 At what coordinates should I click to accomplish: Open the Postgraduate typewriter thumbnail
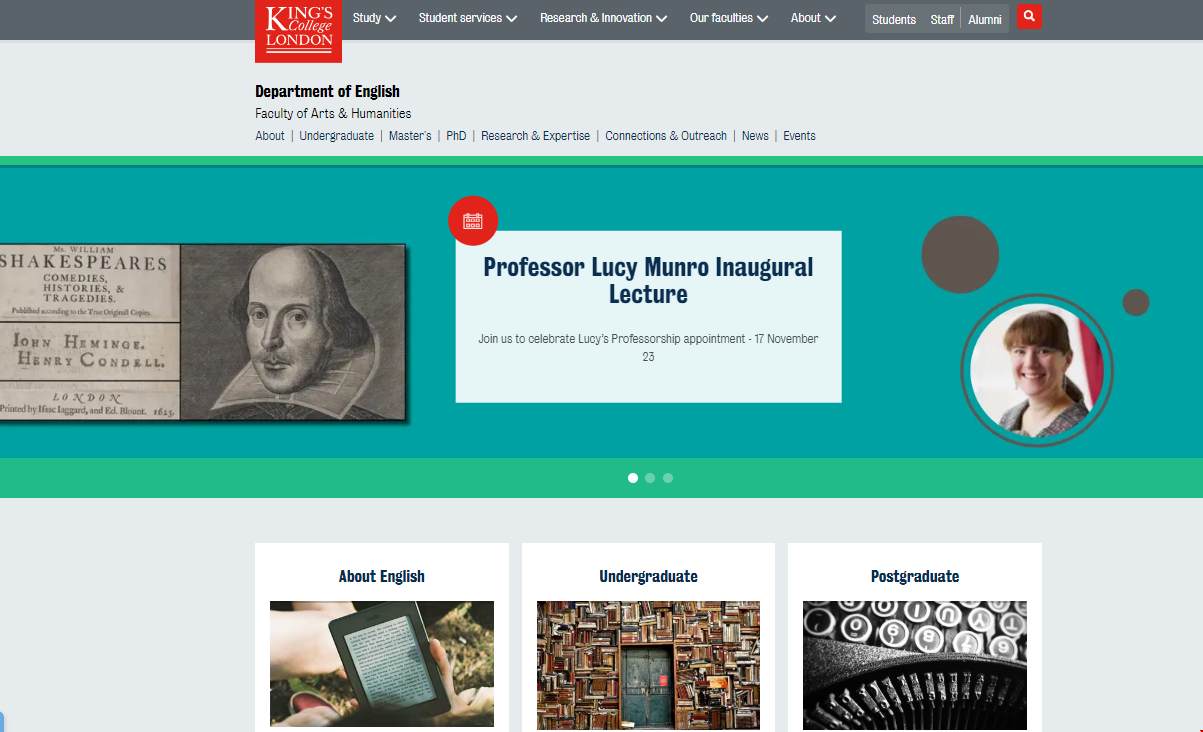pyautogui.click(x=914, y=664)
